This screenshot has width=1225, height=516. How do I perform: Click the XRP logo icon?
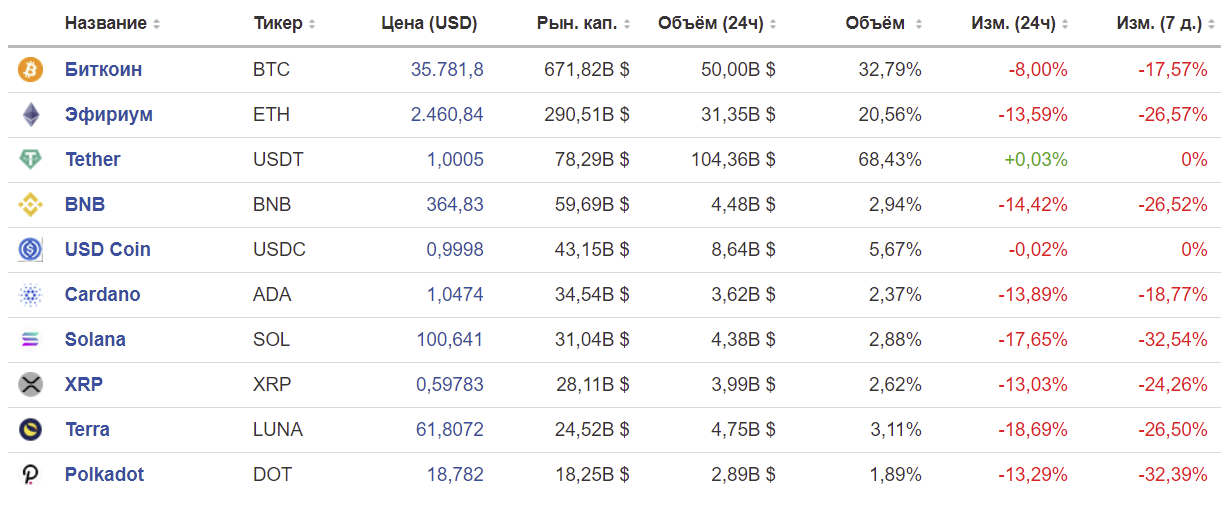(31, 385)
